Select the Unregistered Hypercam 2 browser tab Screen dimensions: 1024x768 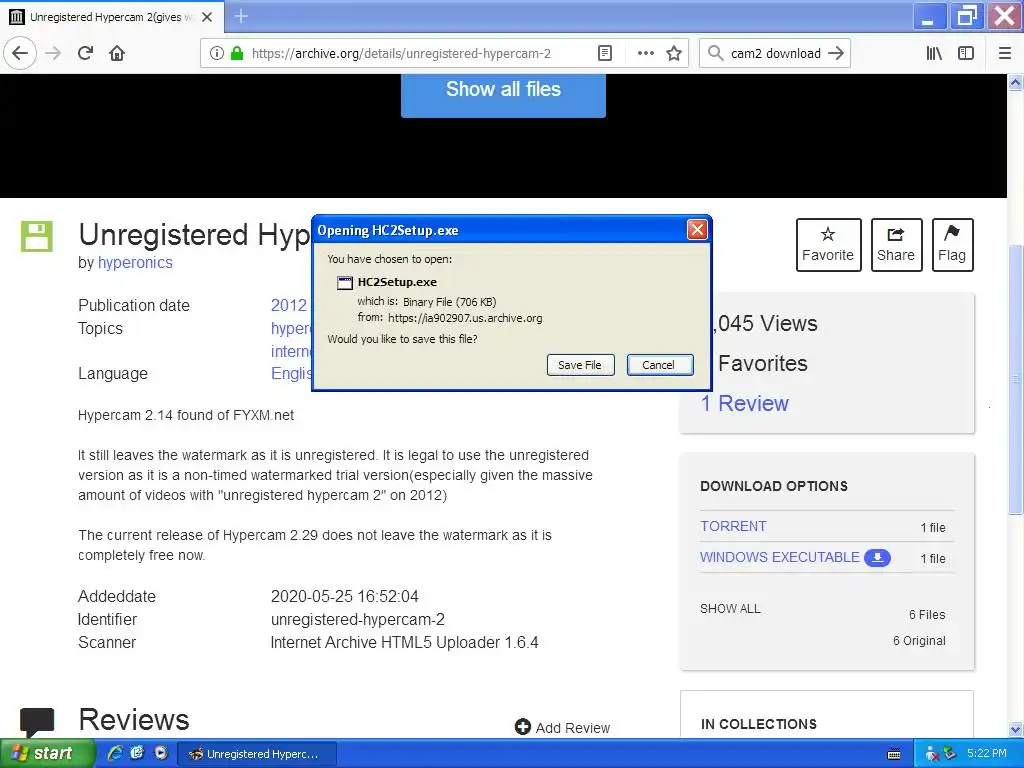[112, 17]
